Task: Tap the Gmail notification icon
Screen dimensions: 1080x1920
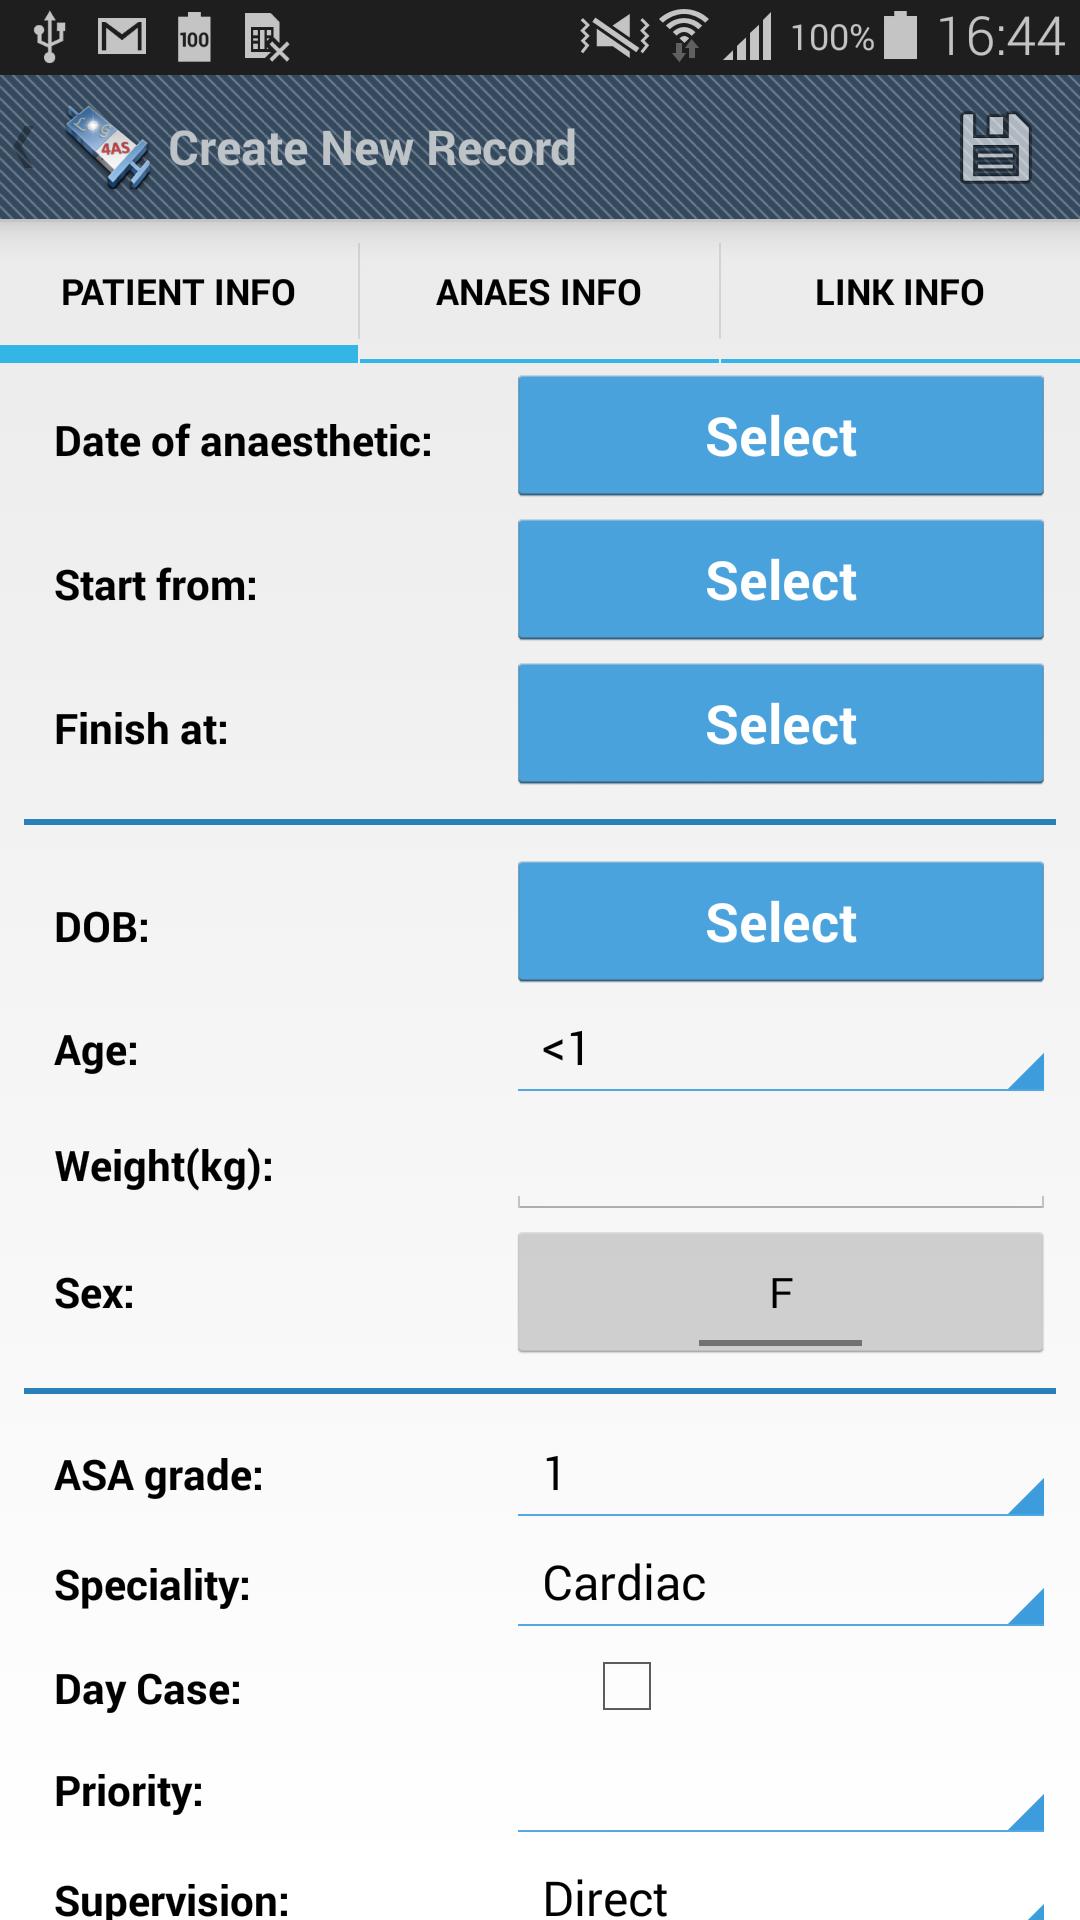Action: [122, 38]
